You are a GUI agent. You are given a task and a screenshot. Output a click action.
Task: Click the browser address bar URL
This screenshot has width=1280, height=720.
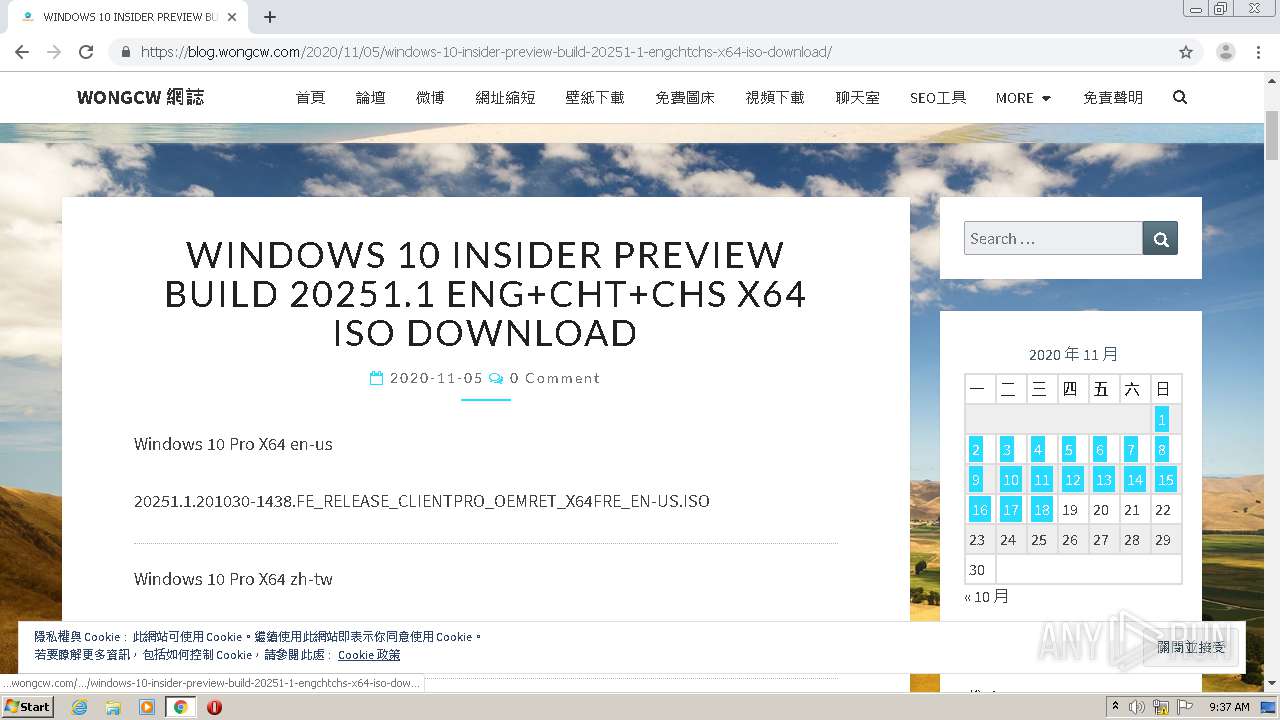[486, 52]
